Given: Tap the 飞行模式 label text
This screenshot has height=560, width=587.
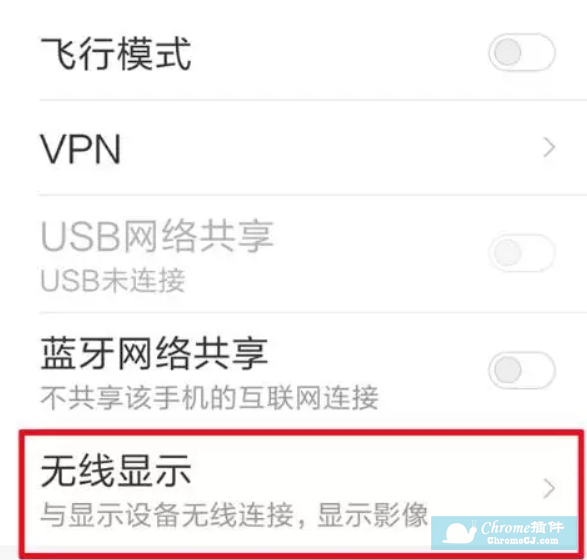Looking at the screenshot, I should [116, 54].
